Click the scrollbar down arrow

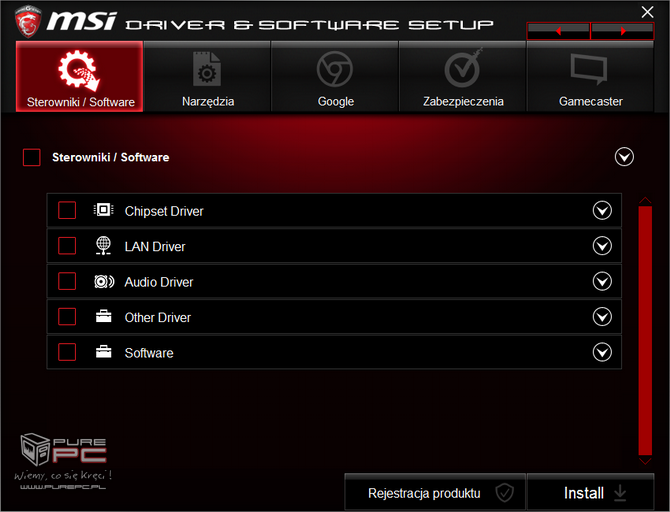(645, 461)
